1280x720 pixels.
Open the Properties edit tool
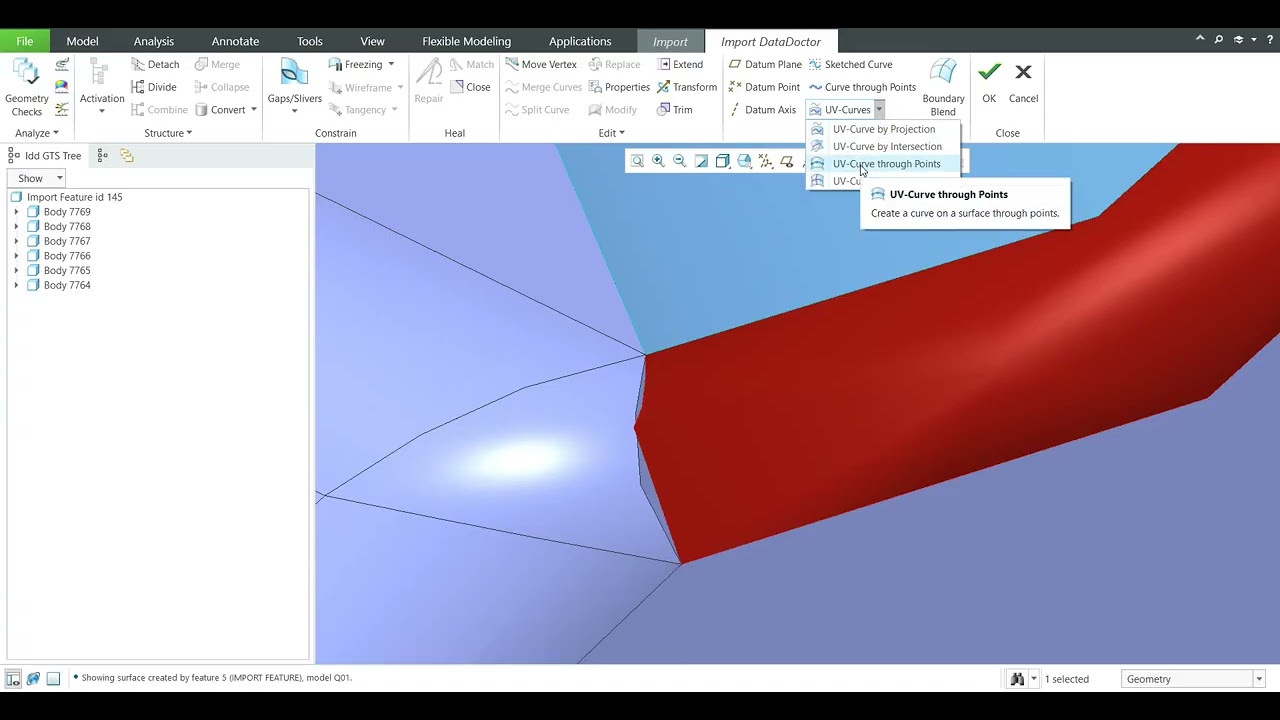[x=619, y=87]
